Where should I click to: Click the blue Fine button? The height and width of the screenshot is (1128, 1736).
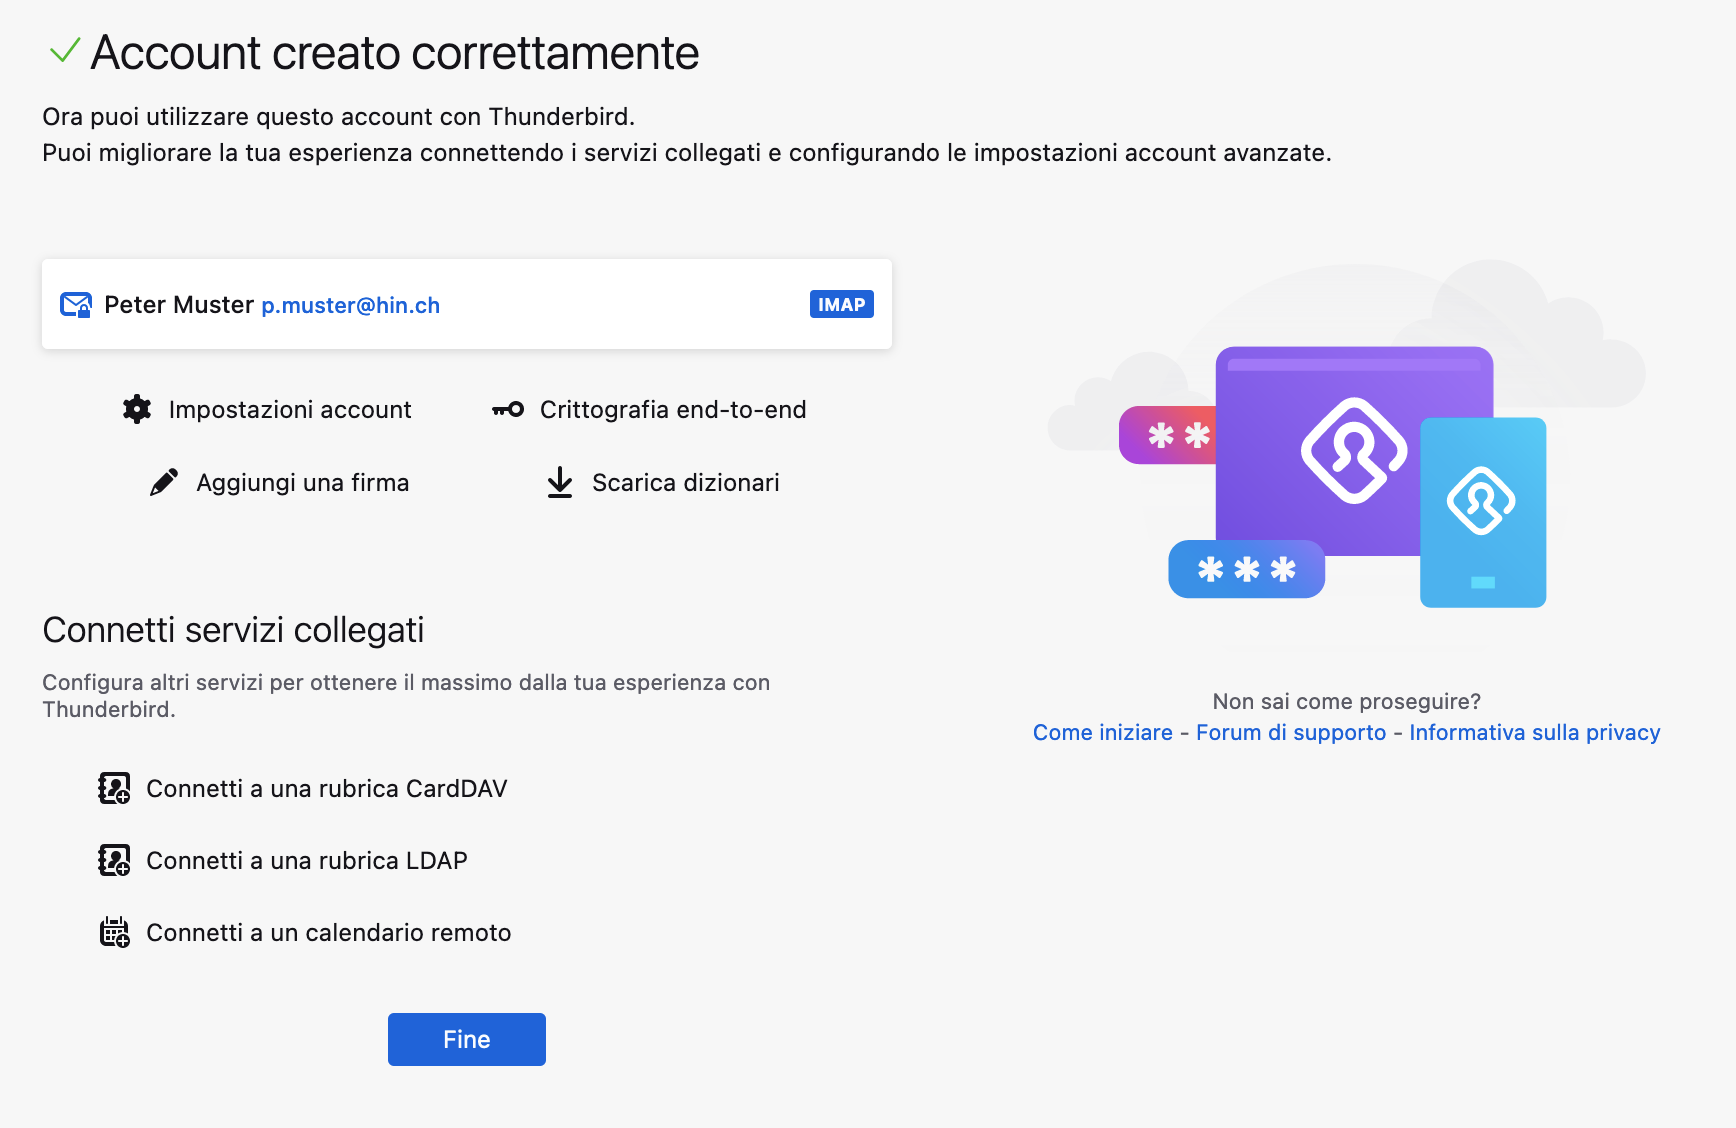point(467,1039)
